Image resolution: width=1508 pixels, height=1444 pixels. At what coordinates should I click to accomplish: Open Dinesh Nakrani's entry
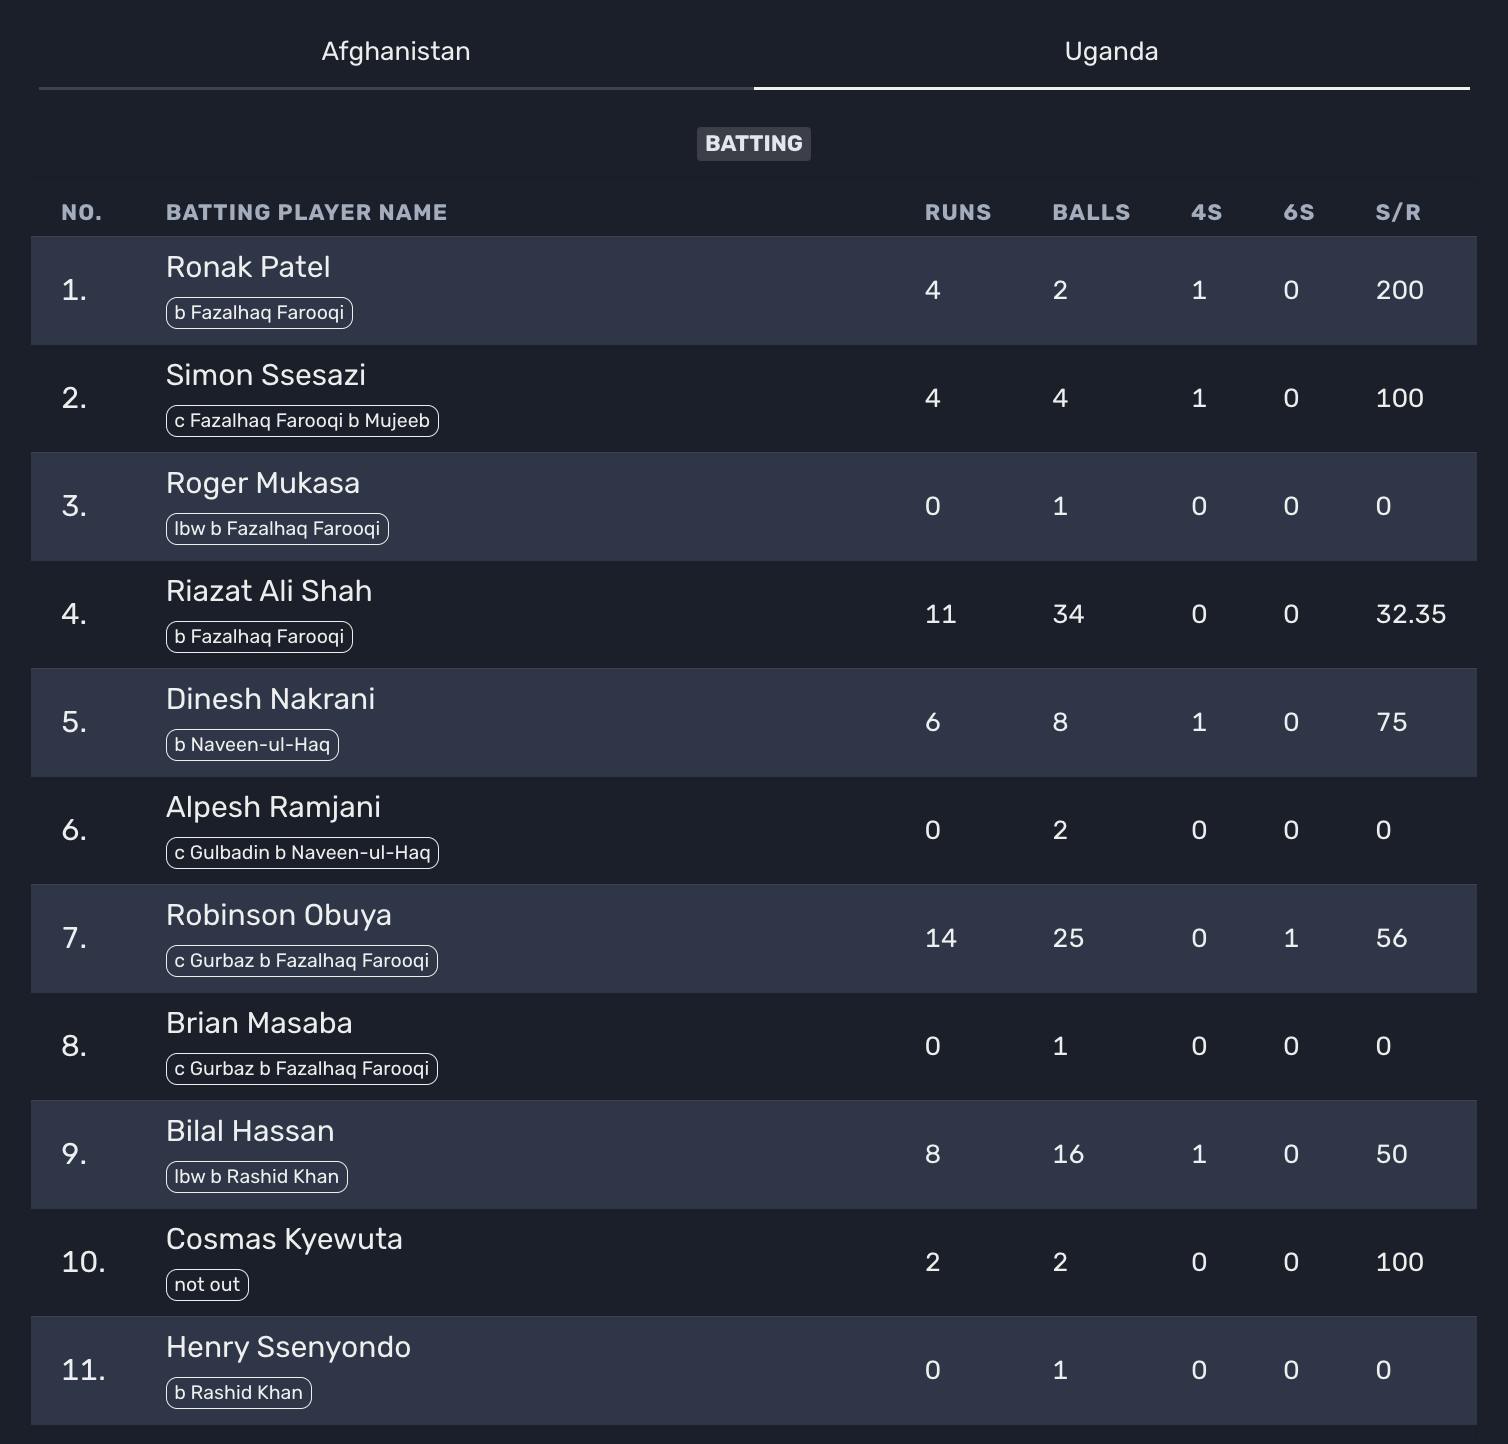270,699
